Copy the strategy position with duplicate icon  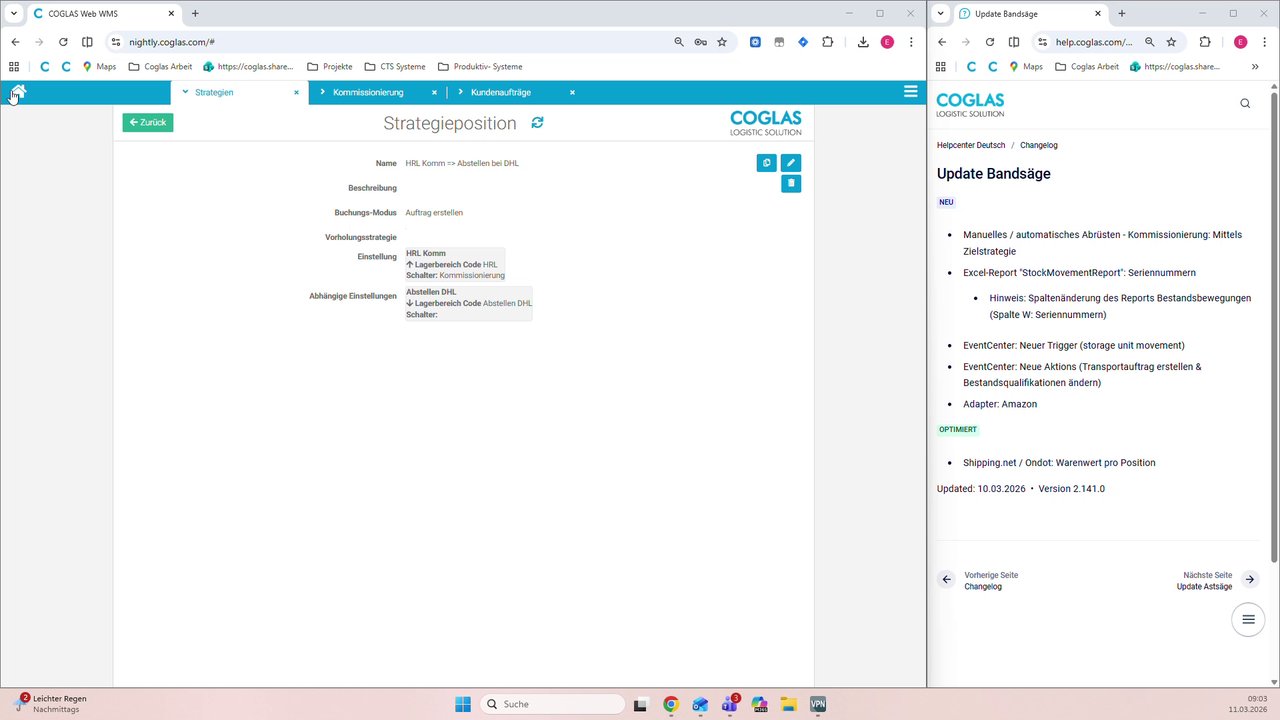[x=766, y=162]
